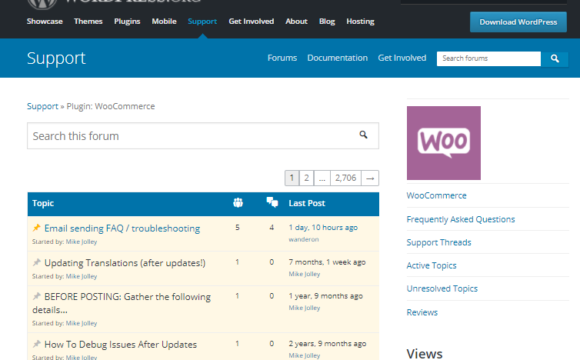Open the Reviews sidebar link
Screen dimensions: 580x360
pos(422,312)
